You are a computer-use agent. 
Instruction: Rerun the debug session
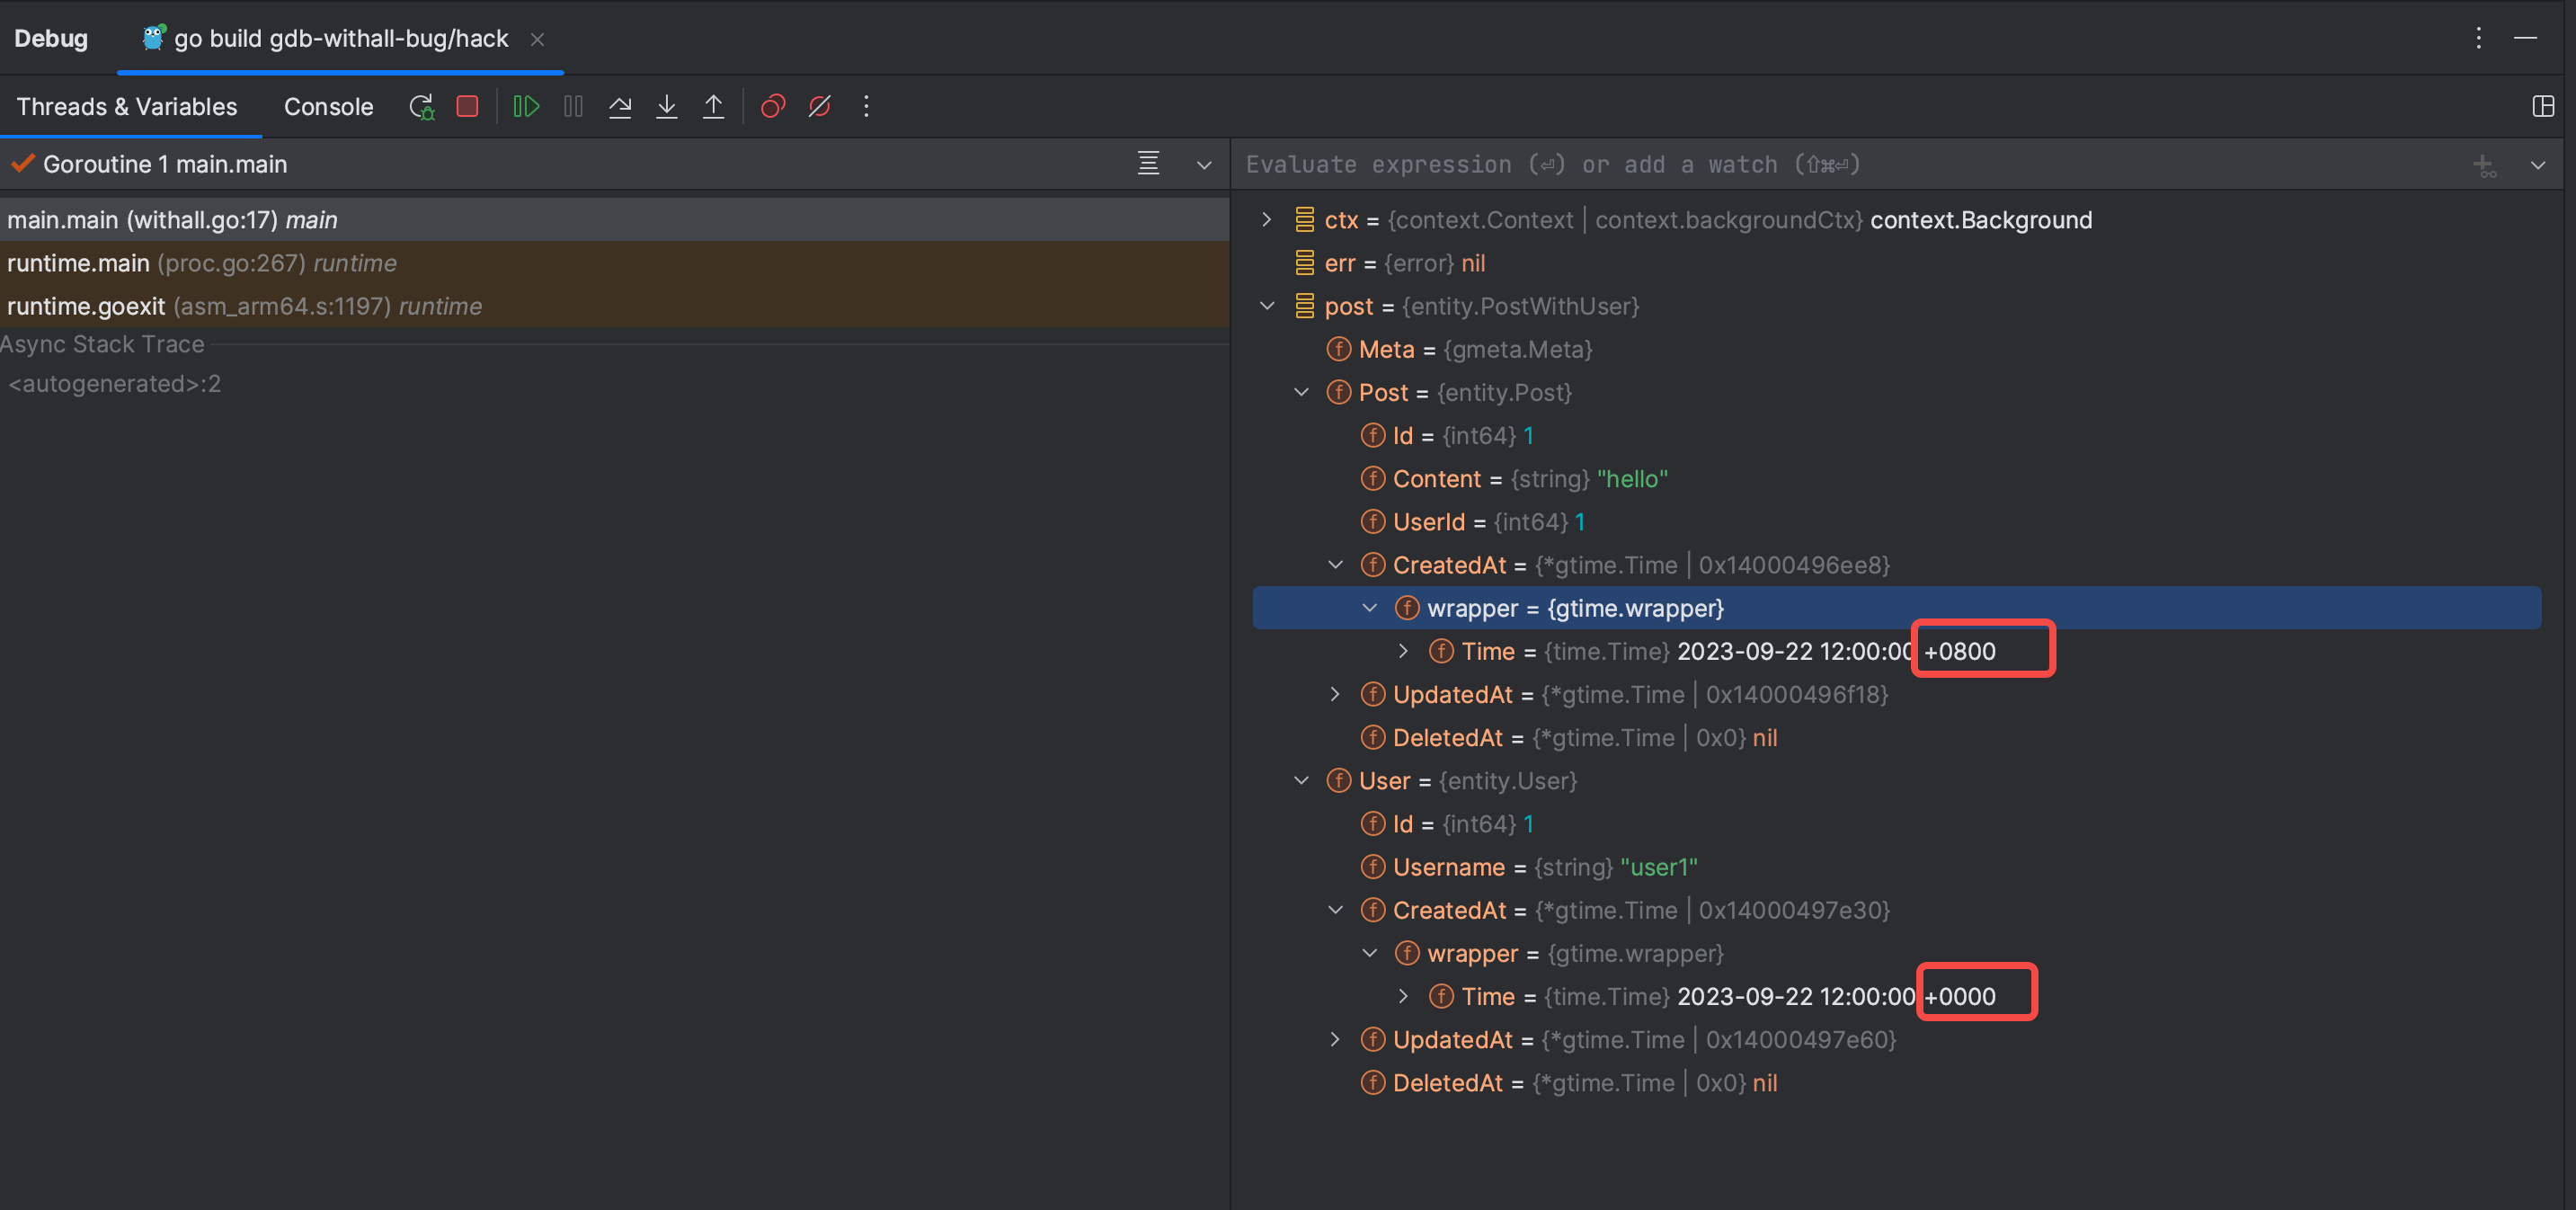pyautogui.click(x=422, y=106)
